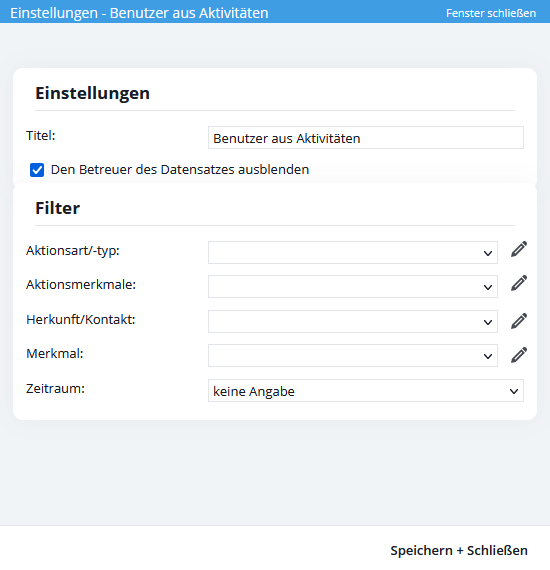Open the Merkmal dropdown
Viewport: 550px width, 570px height.
click(353, 356)
